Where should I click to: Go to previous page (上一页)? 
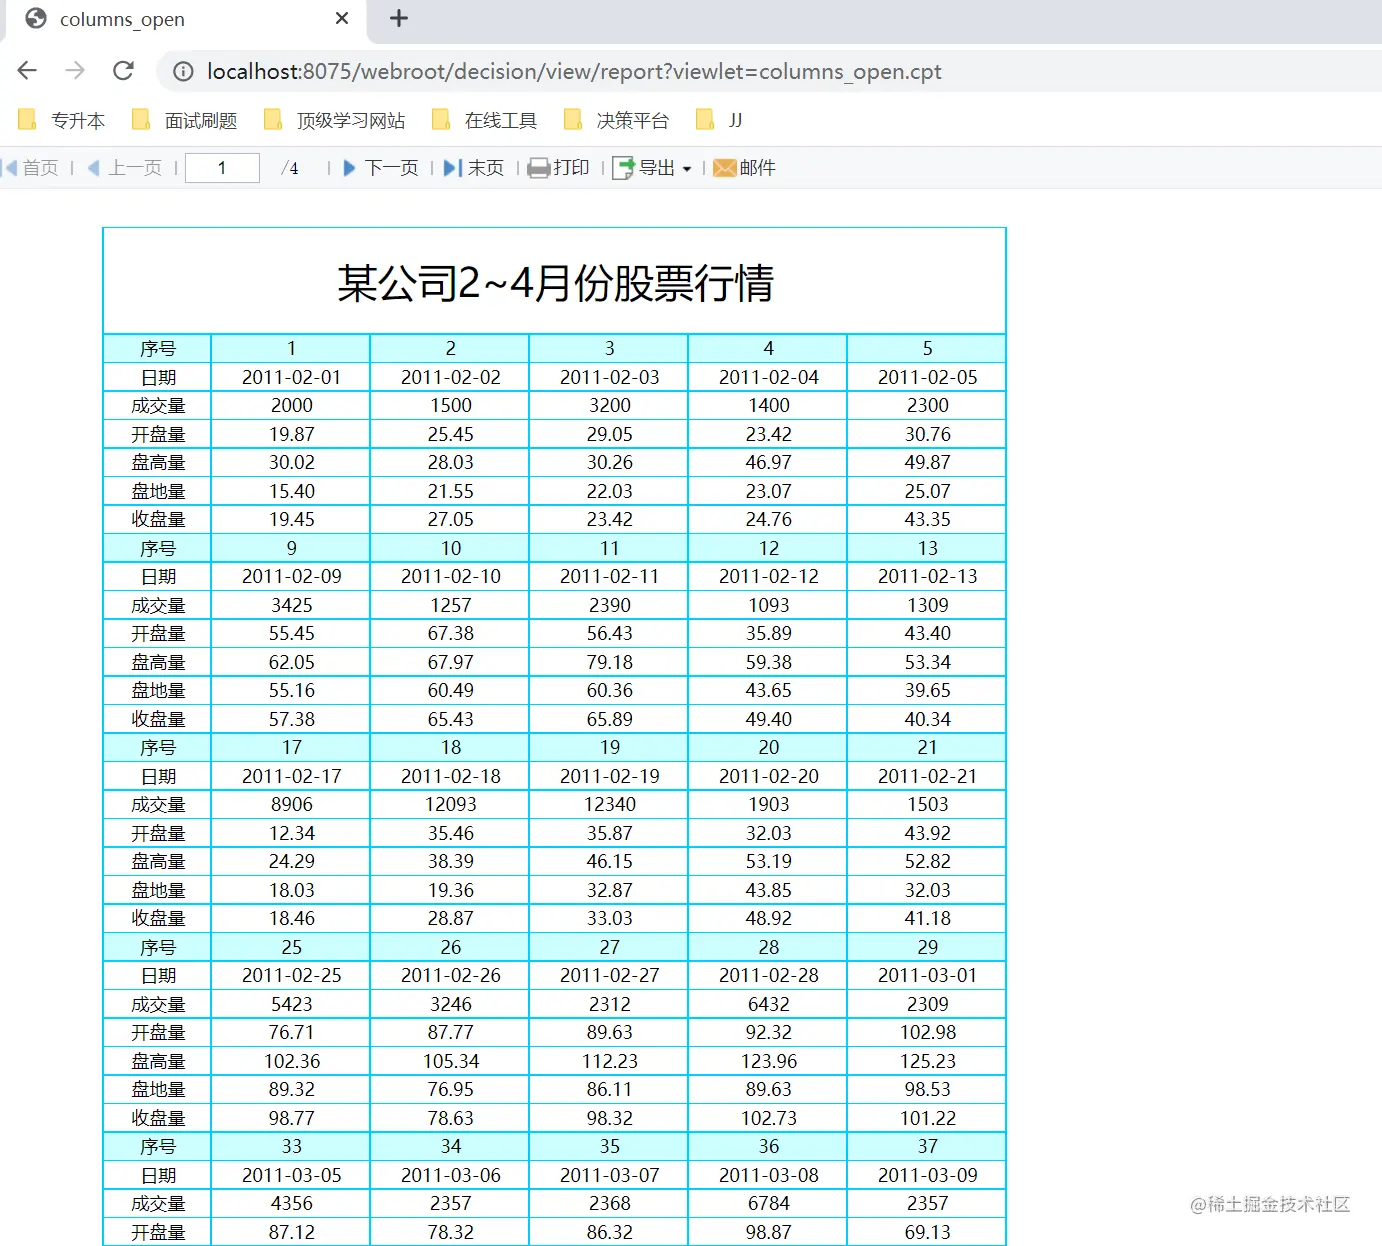pos(125,168)
